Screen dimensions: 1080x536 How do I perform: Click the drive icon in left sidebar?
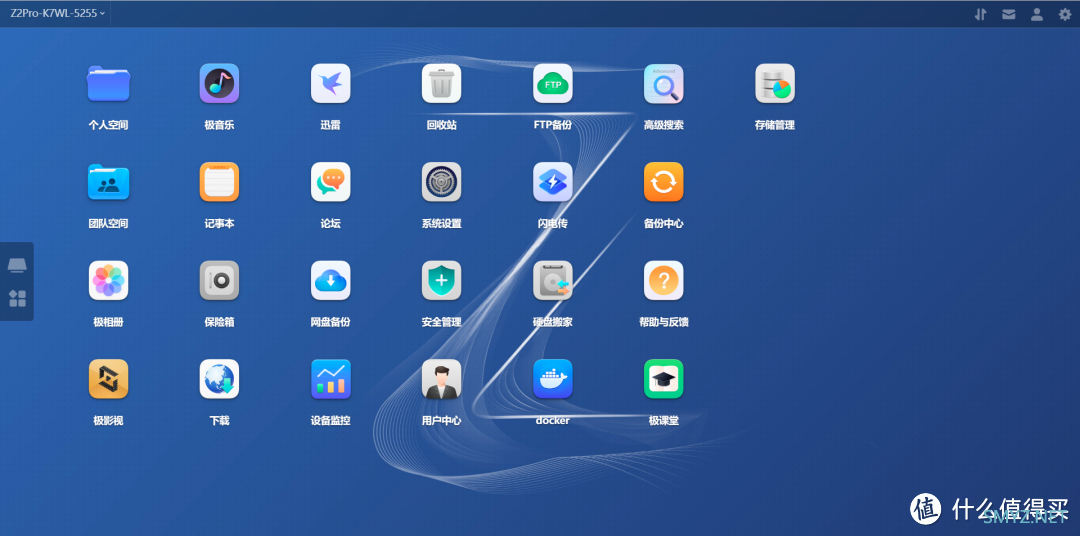(x=17, y=265)
